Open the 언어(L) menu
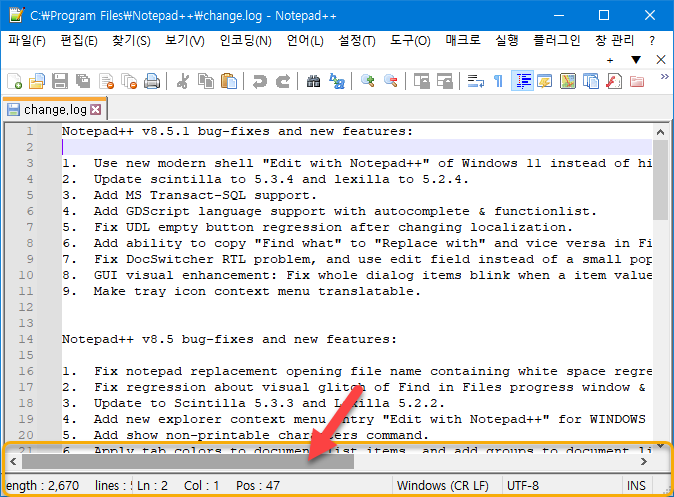This screenshot has width=674, height=497. [305, 41]
